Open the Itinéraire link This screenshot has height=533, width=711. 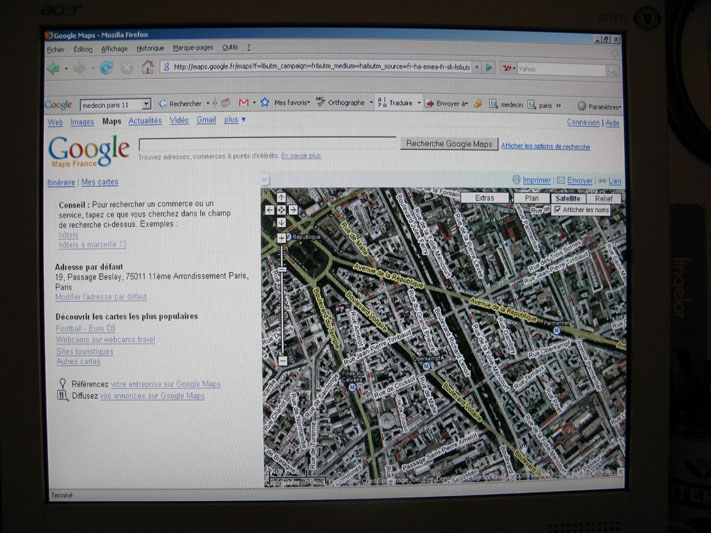61,182
